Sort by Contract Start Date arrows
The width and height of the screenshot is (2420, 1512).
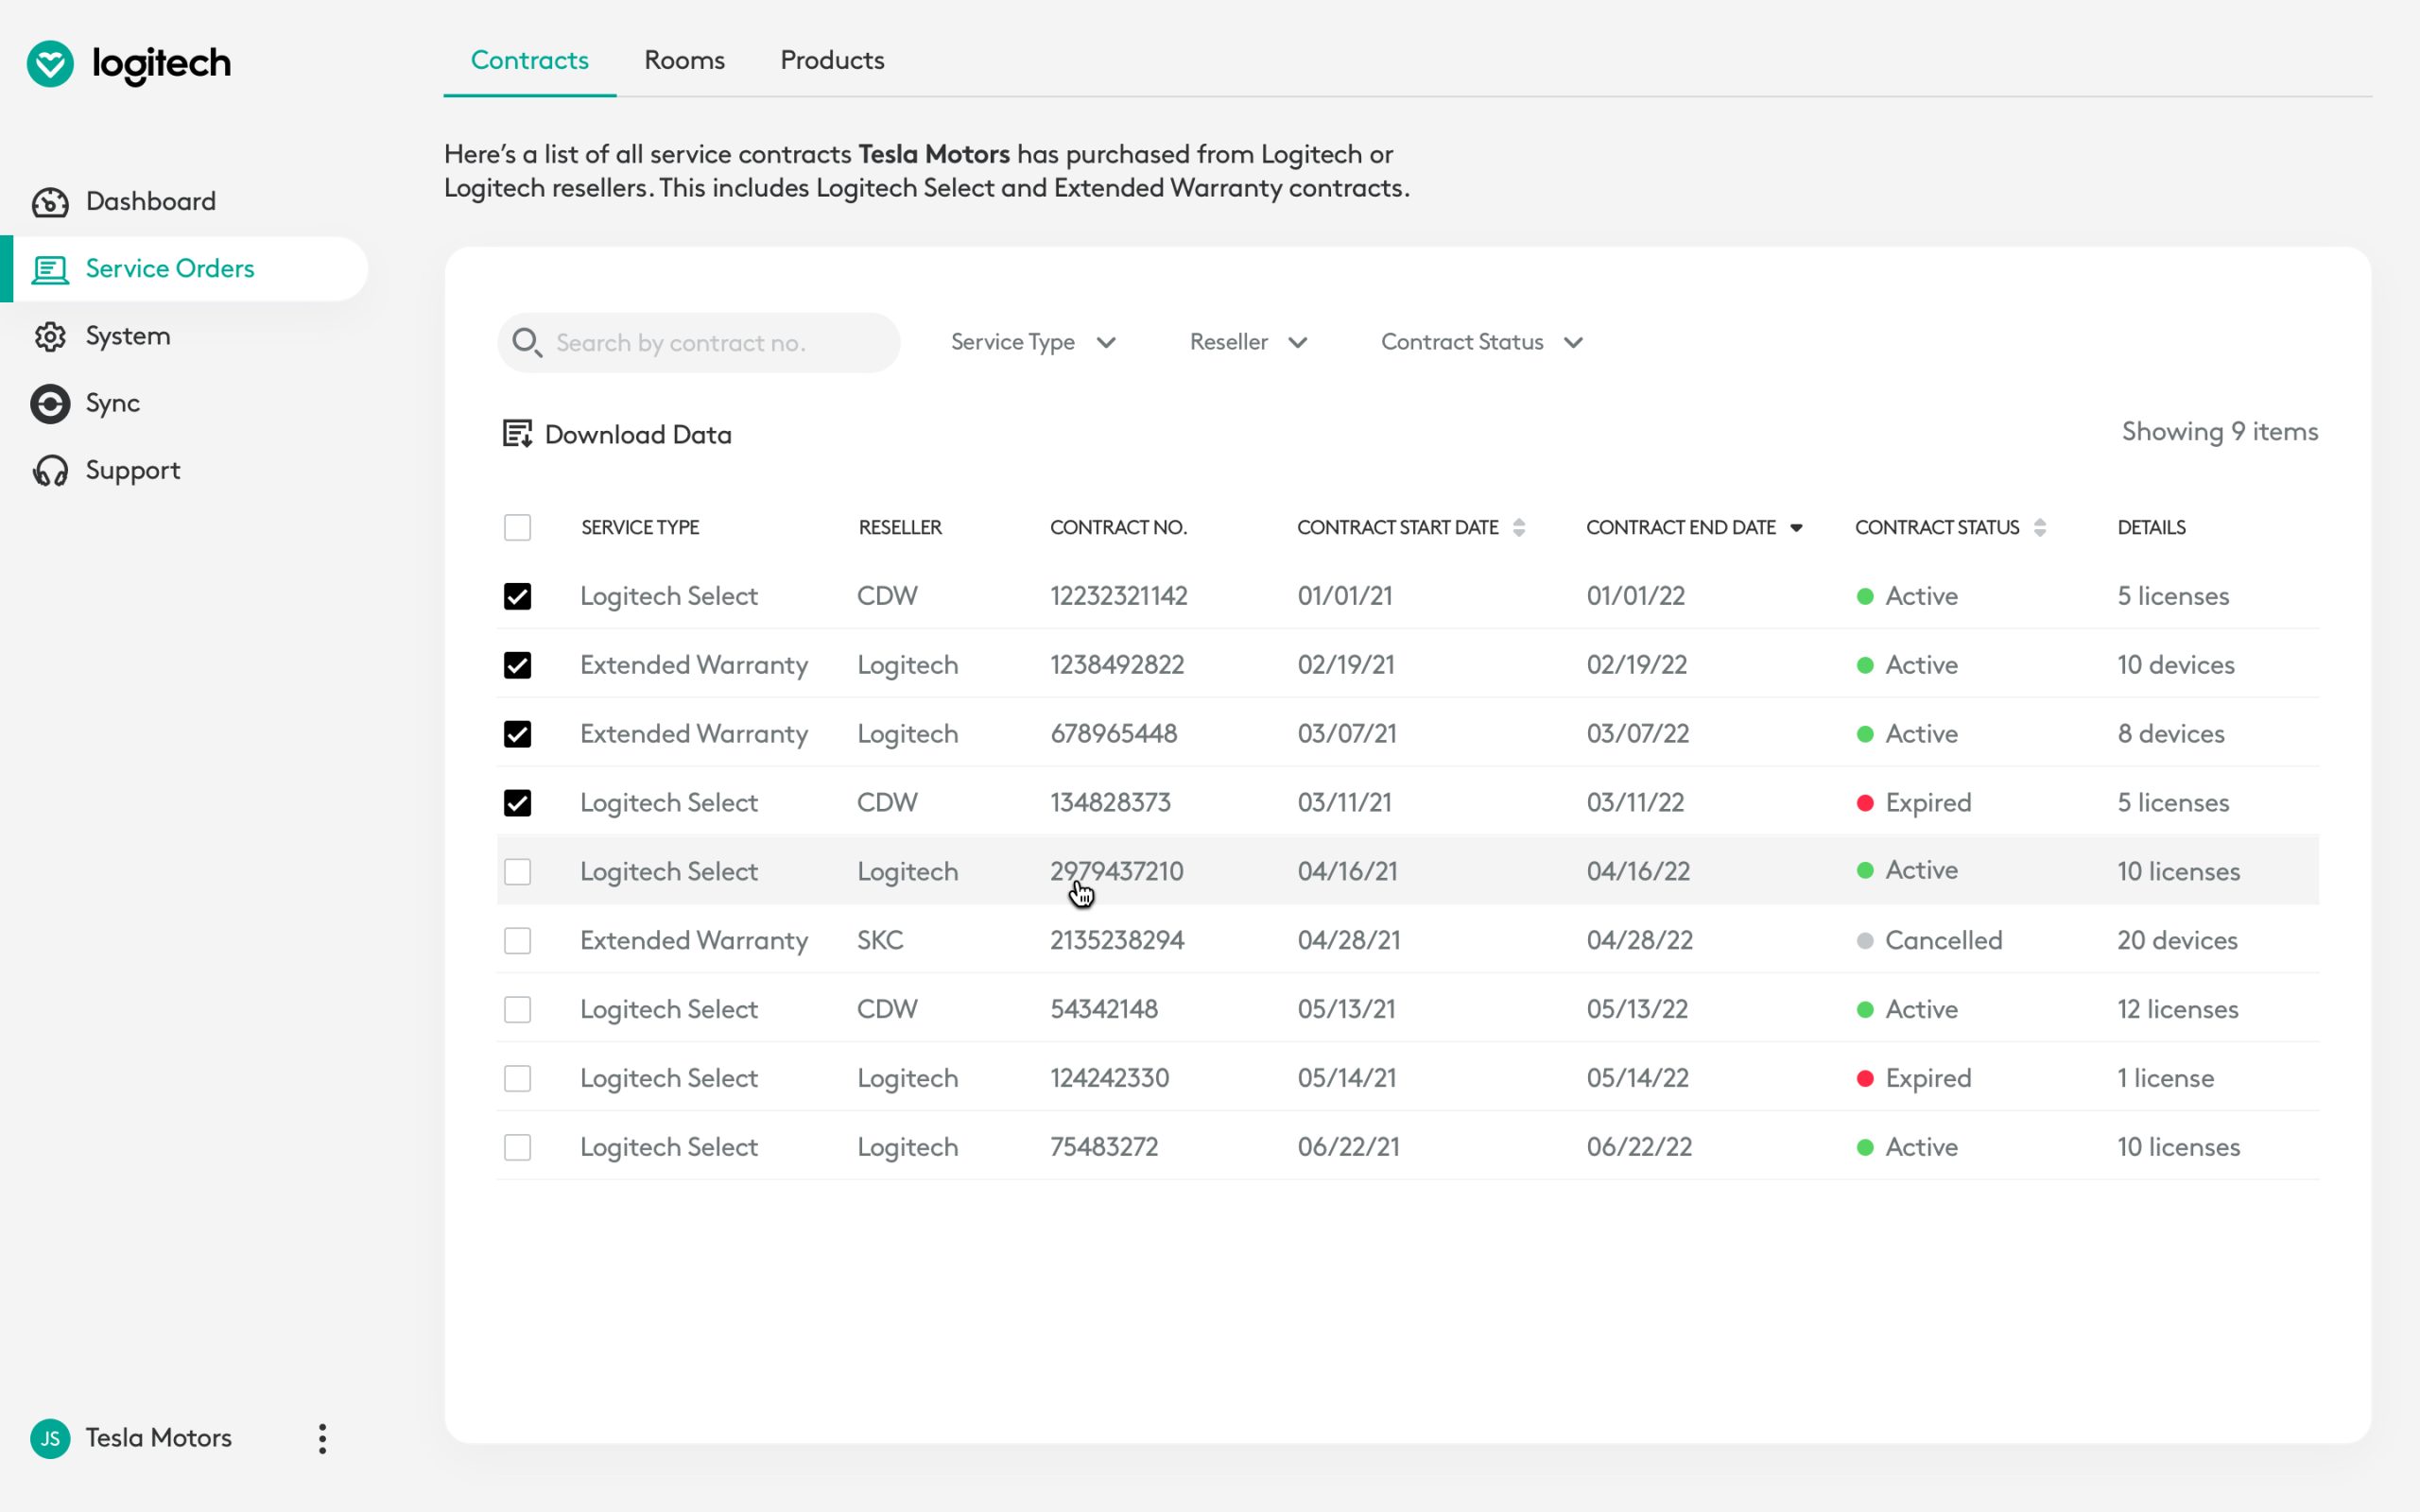(x=1519, y=527)
